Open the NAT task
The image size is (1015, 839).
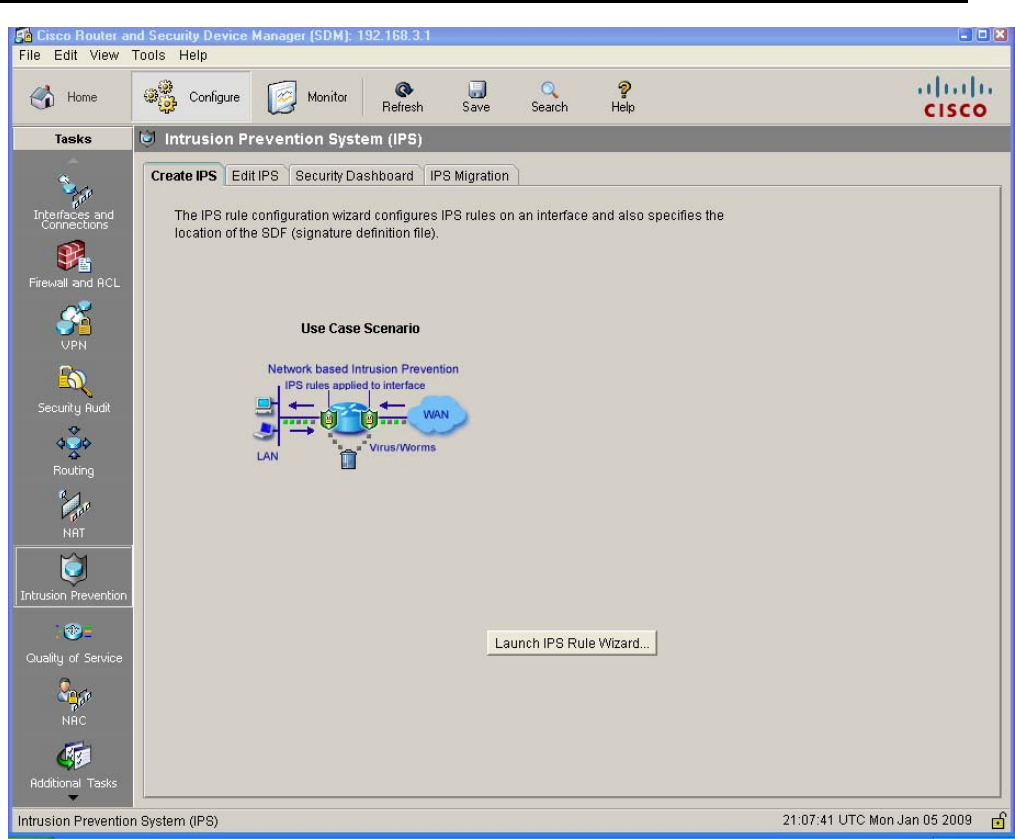pos(74,515)
